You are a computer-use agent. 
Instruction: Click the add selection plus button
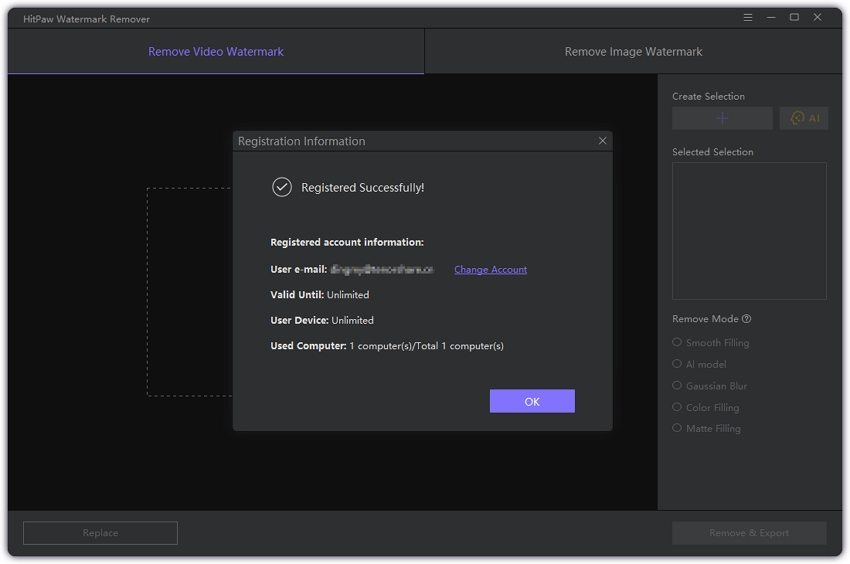coord(722,118)
